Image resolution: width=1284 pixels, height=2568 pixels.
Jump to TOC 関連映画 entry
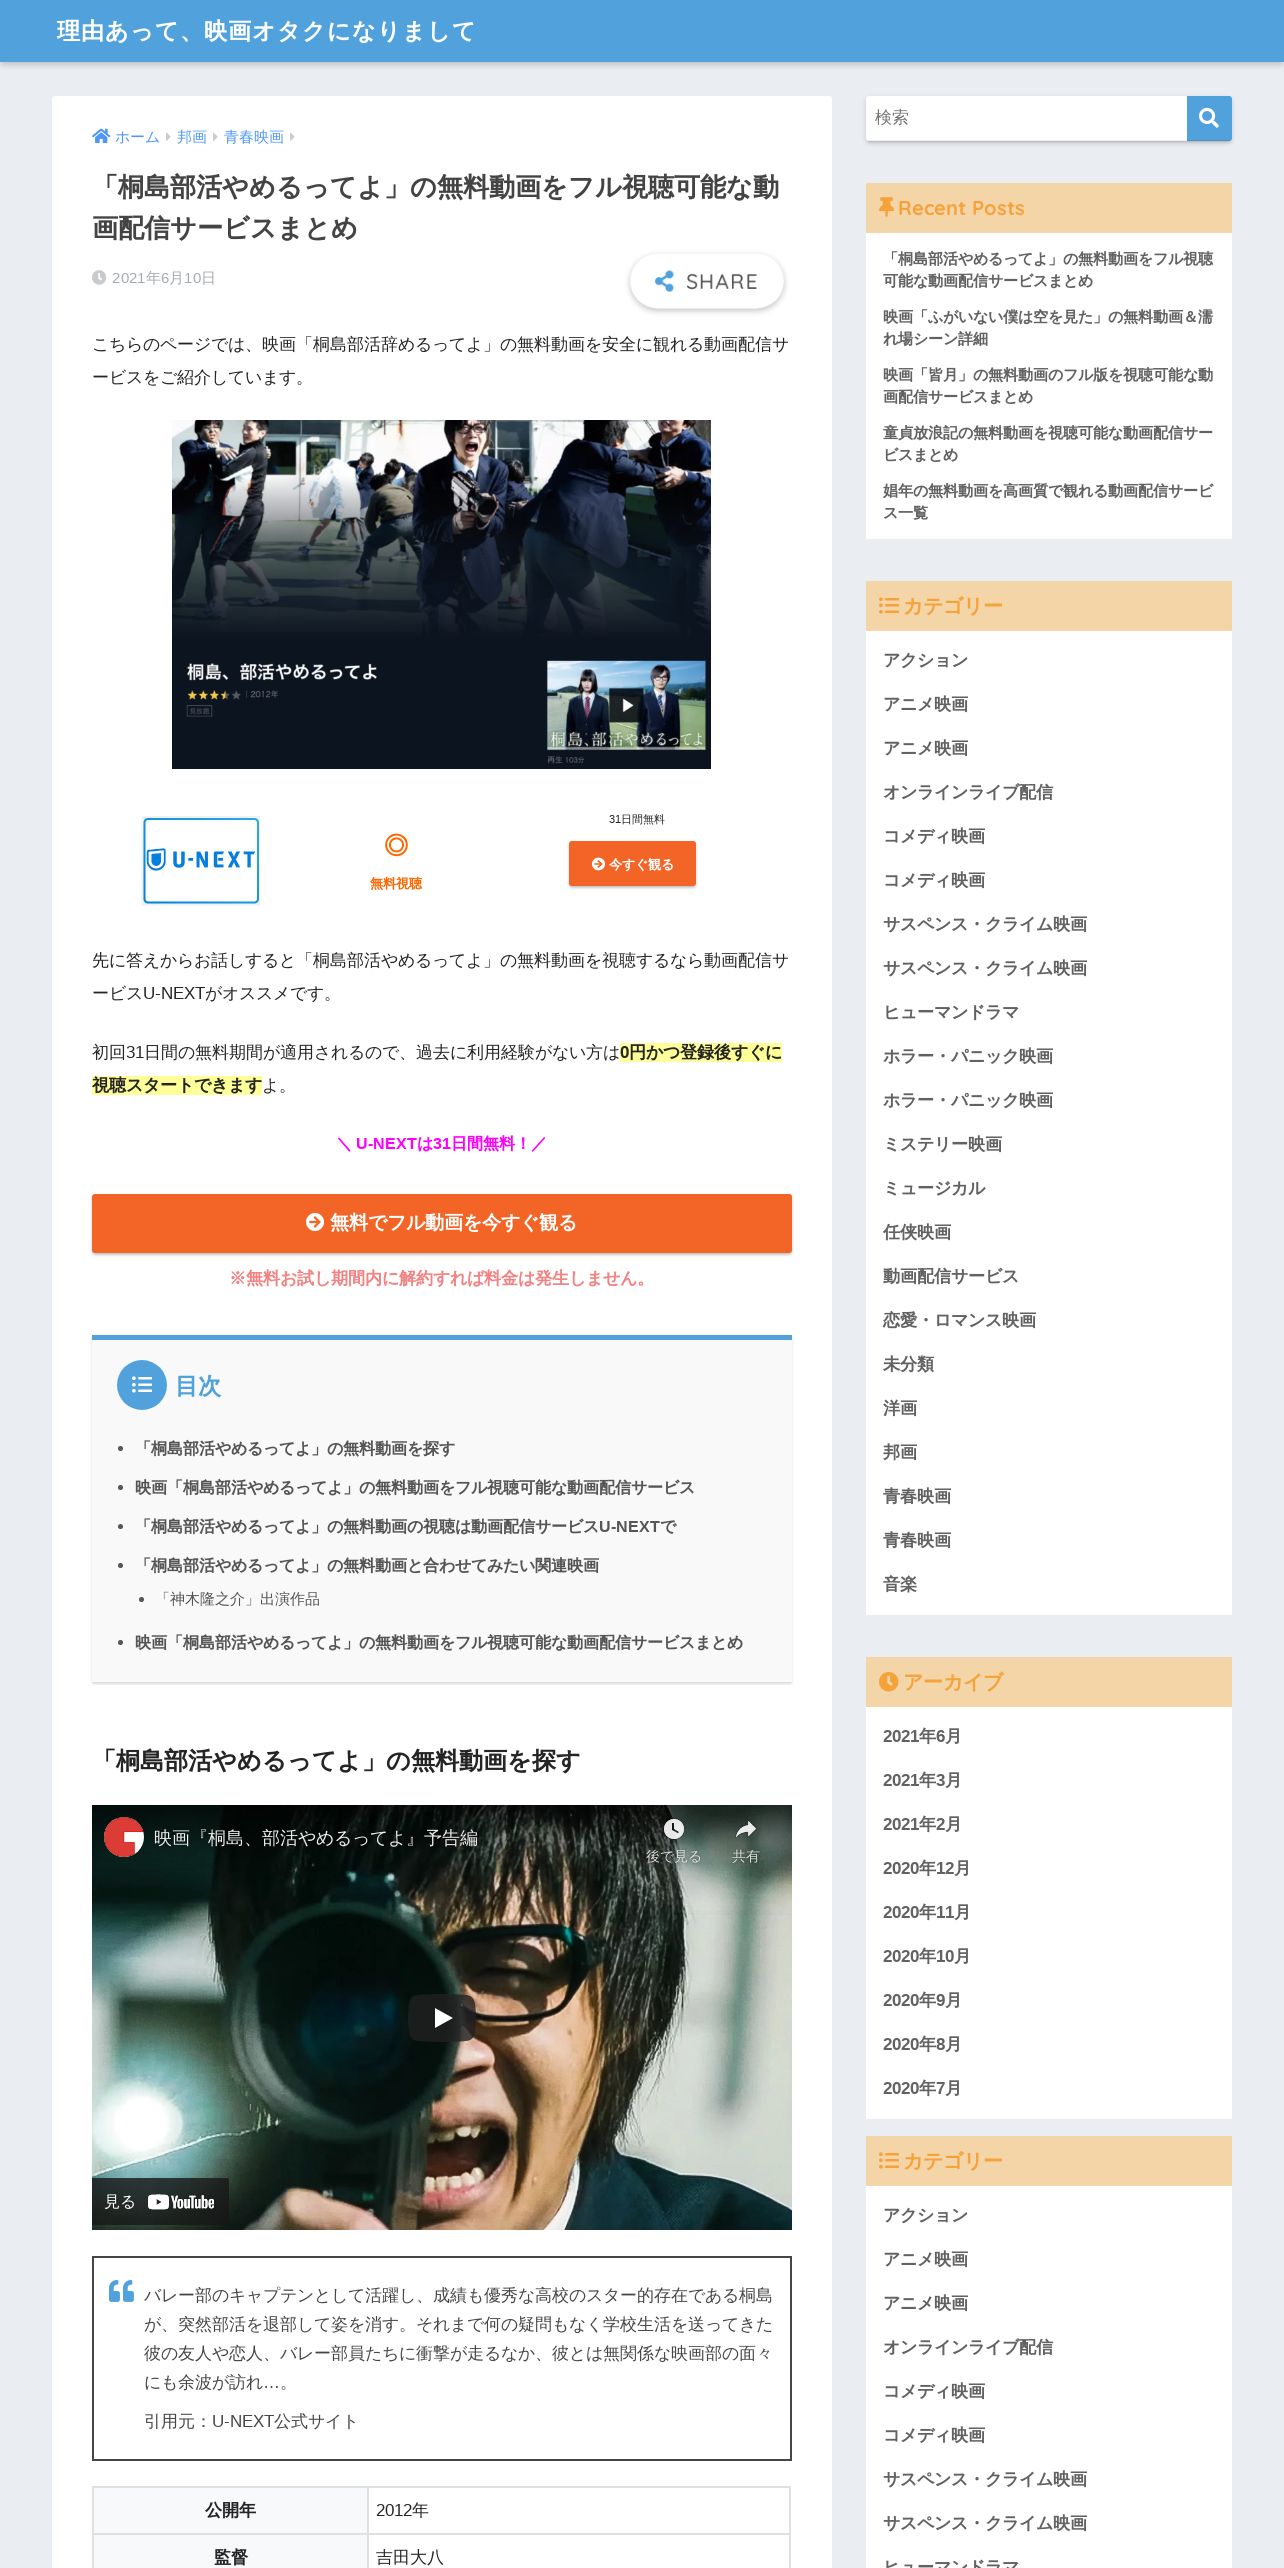click(367, 1565)
